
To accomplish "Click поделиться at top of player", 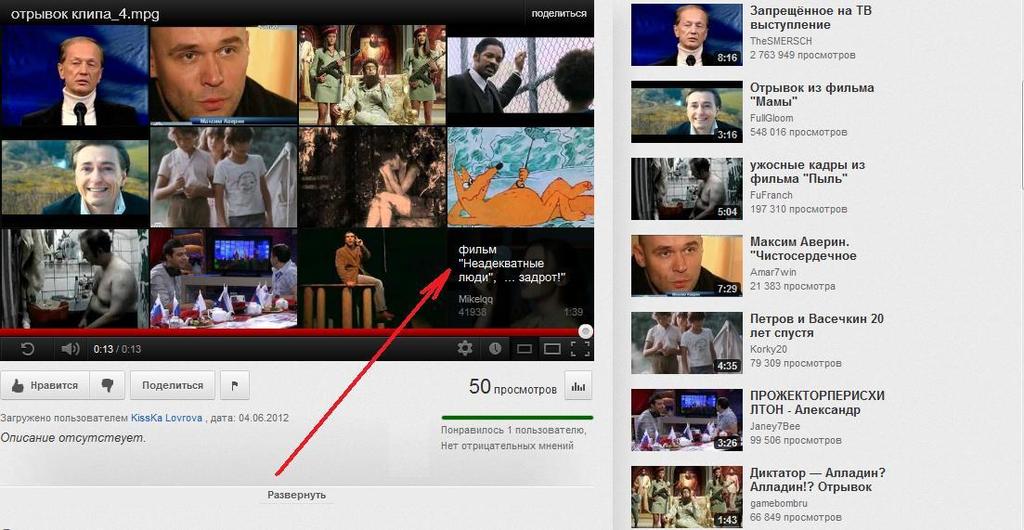I will pyautogui.click(x=559, y=13).
